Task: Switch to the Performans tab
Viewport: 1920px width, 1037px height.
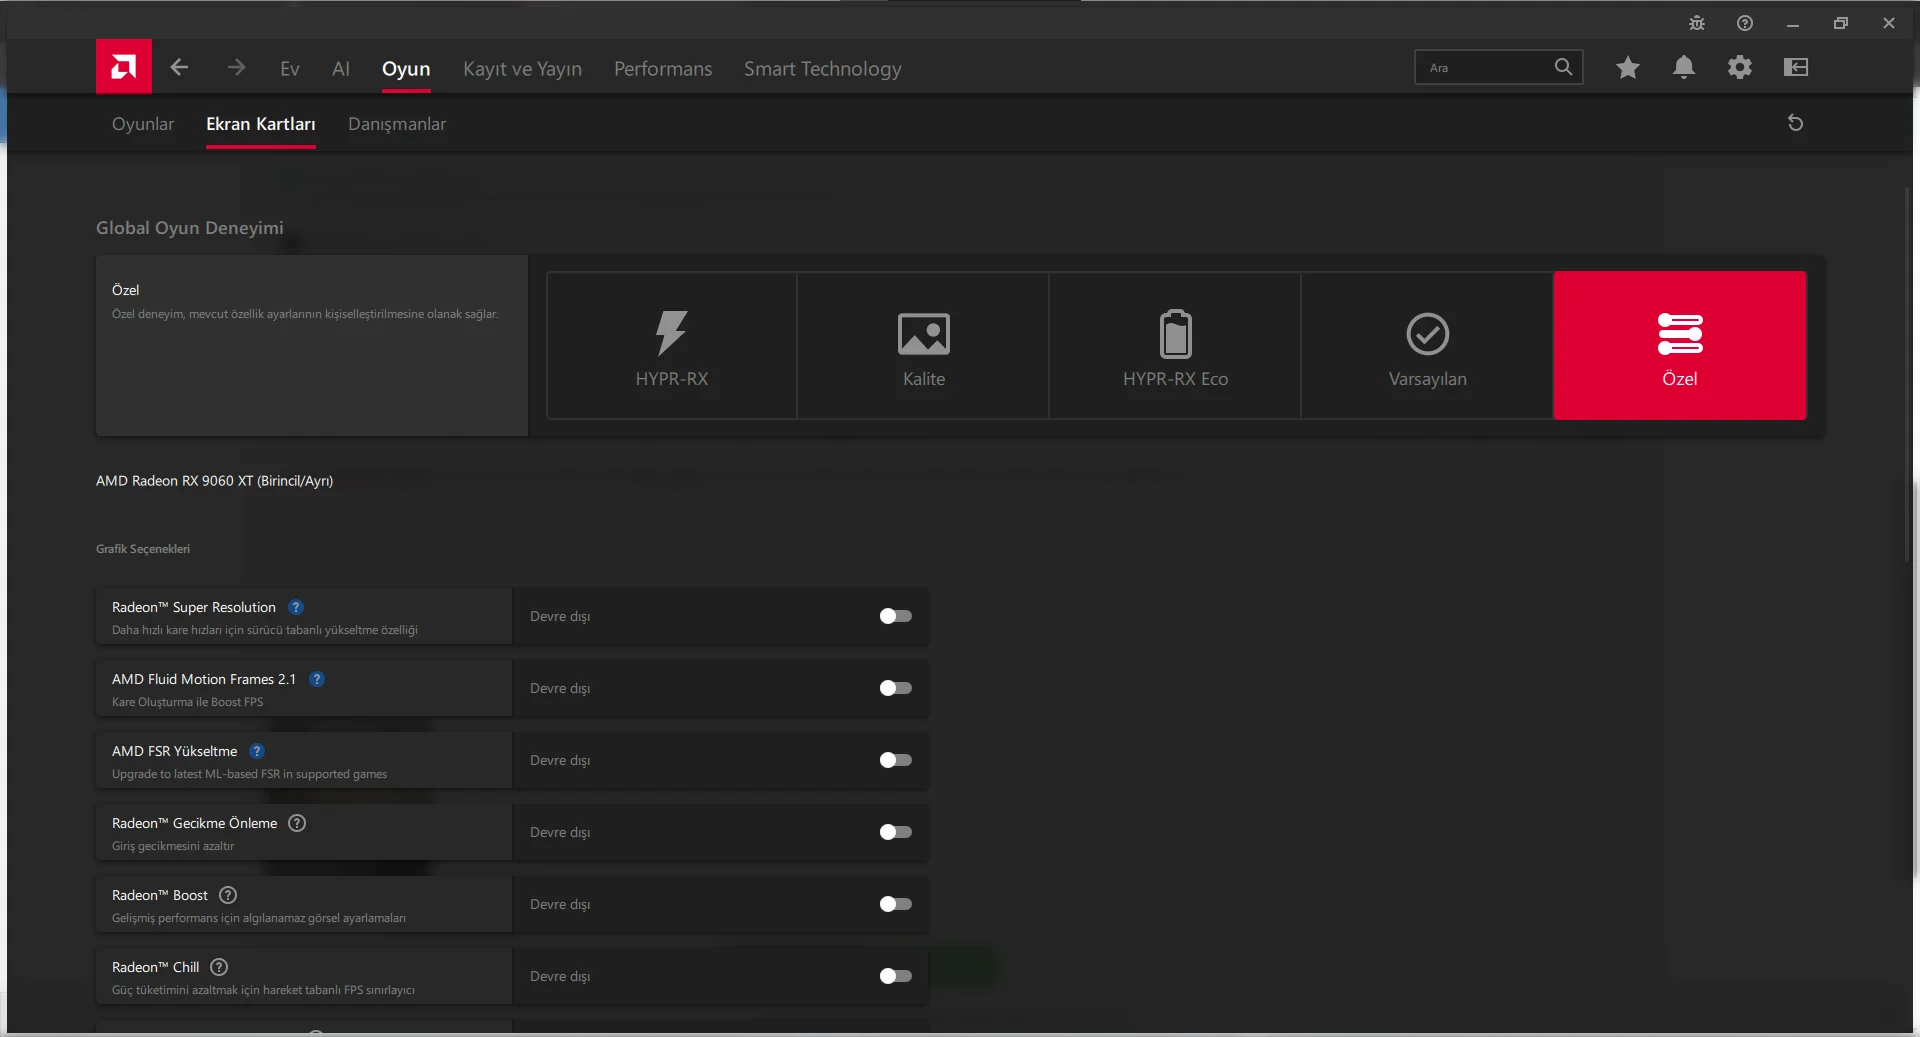Action: tap(663, 69)
